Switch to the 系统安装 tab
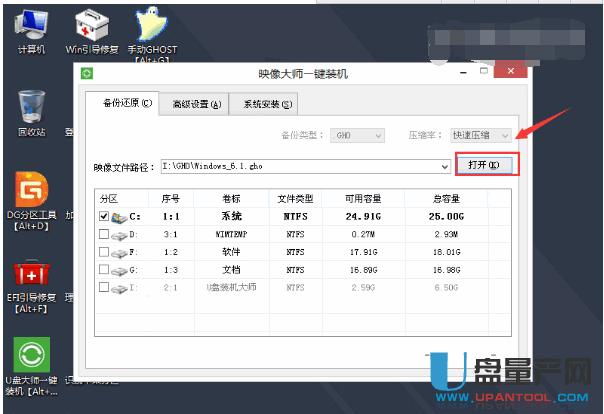 [262, 103]
